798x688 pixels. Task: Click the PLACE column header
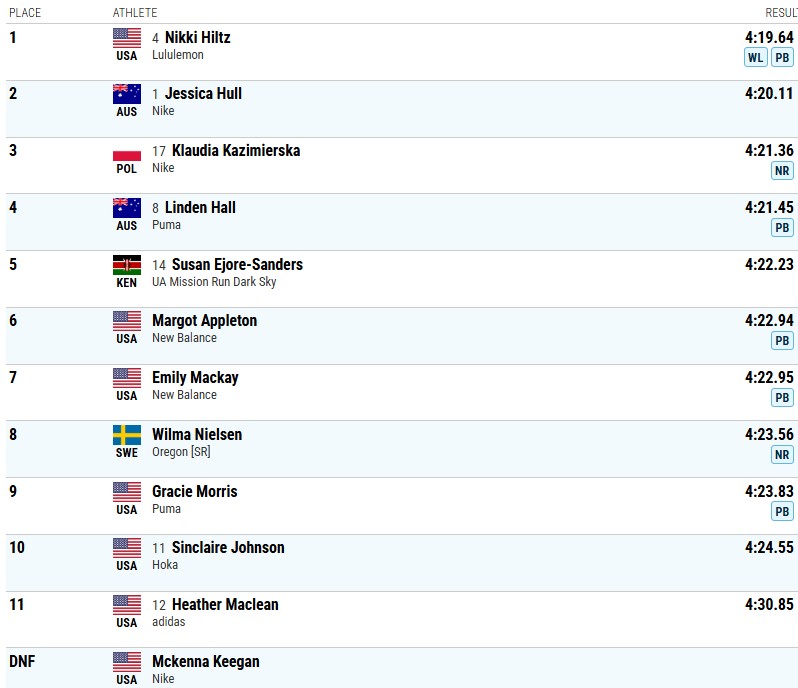(25, 12)
